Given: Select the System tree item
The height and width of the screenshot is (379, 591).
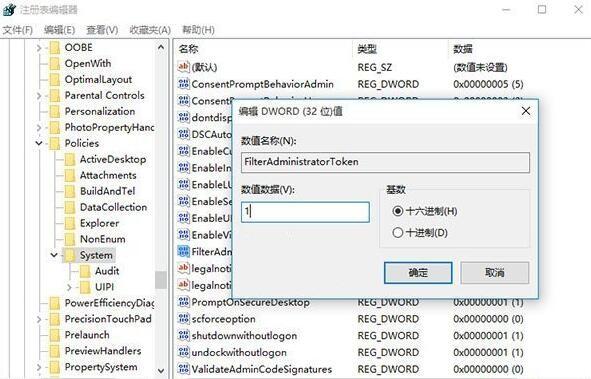Looking at the screenshot, I should point(96,255).
